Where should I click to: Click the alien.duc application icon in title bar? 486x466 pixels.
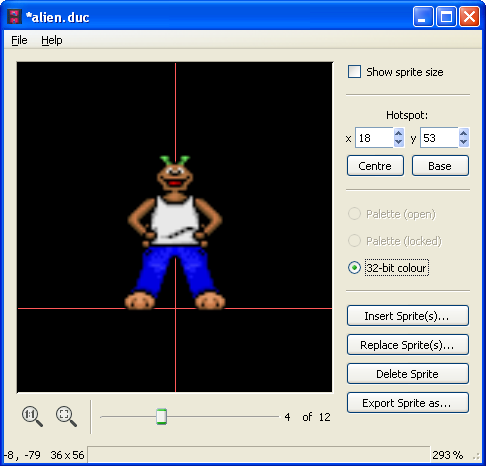click(14, 17)
